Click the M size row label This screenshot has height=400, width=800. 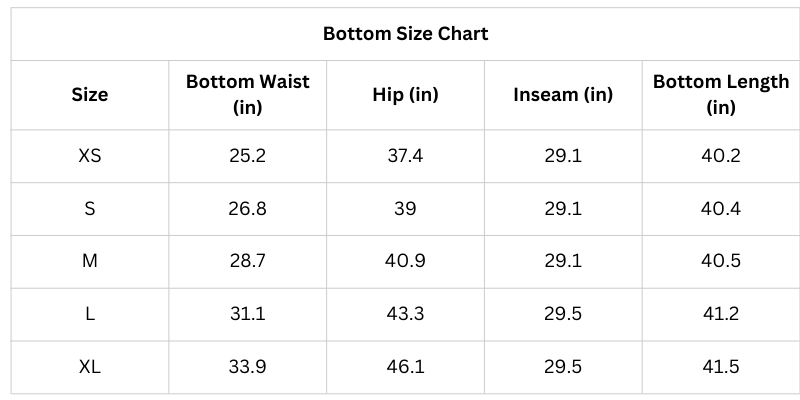pos(90,261)
